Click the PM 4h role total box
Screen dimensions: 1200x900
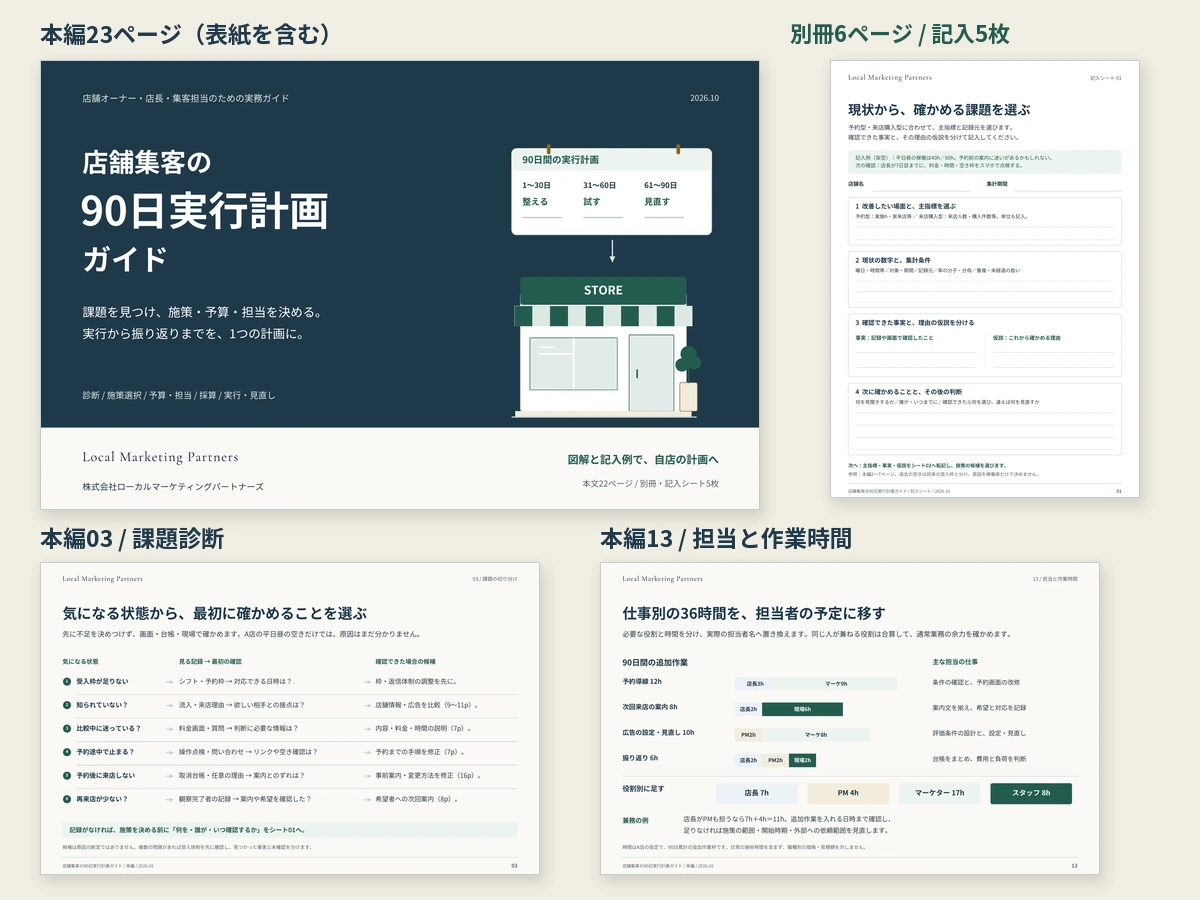(847, 793)
